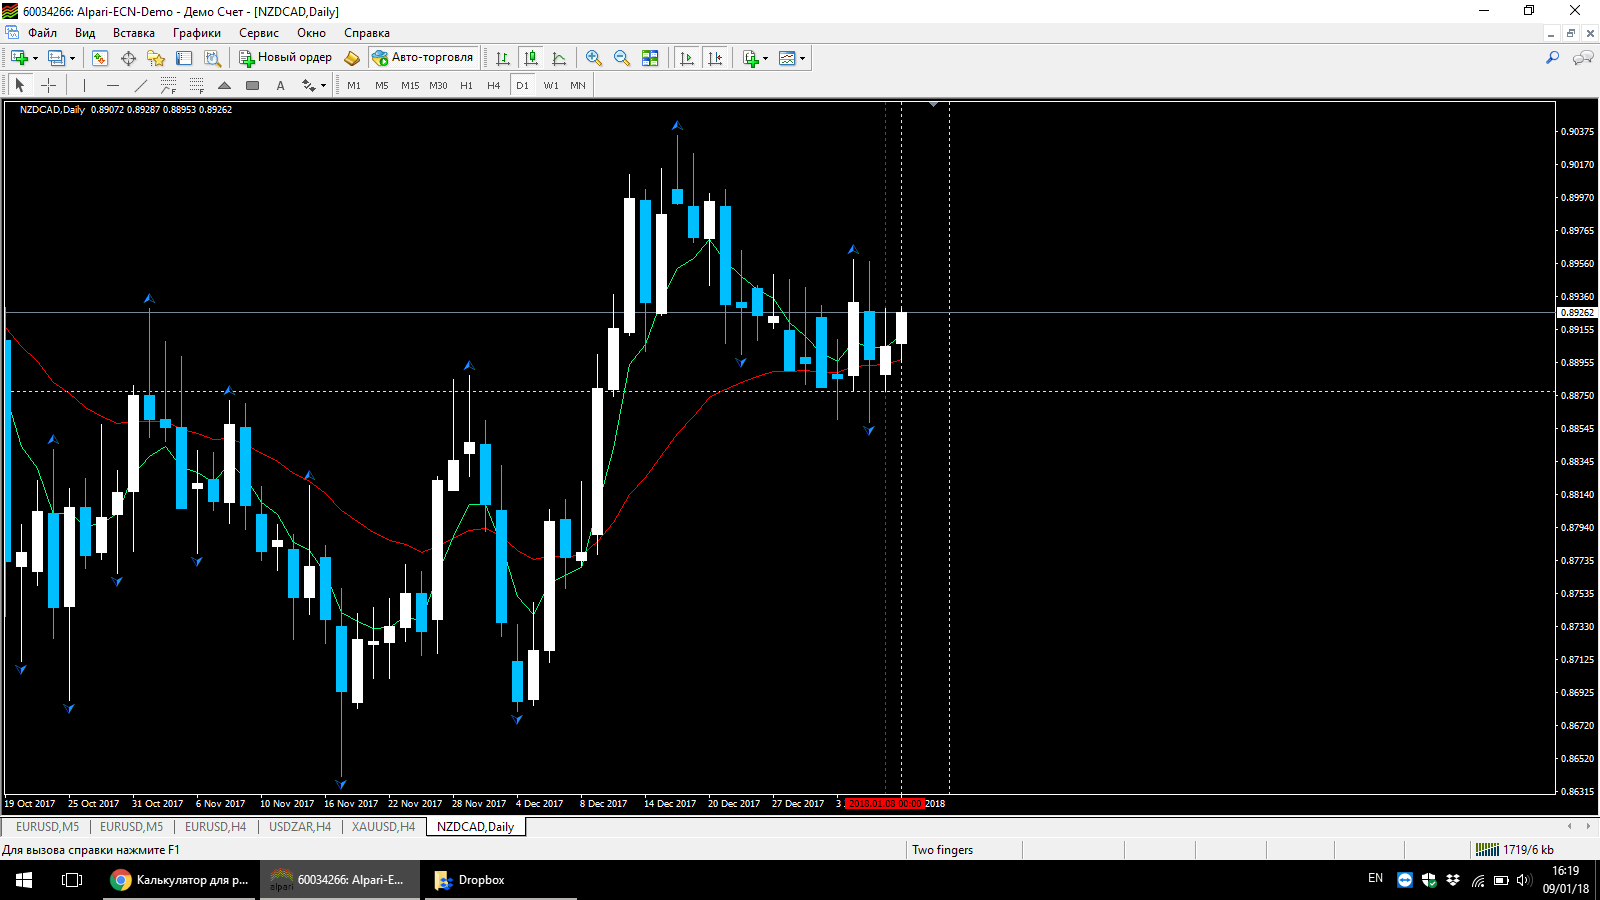Expand the indicators dropdown arrow
This screenshot has height=900, width=1600.
click(x=766, y=58)
